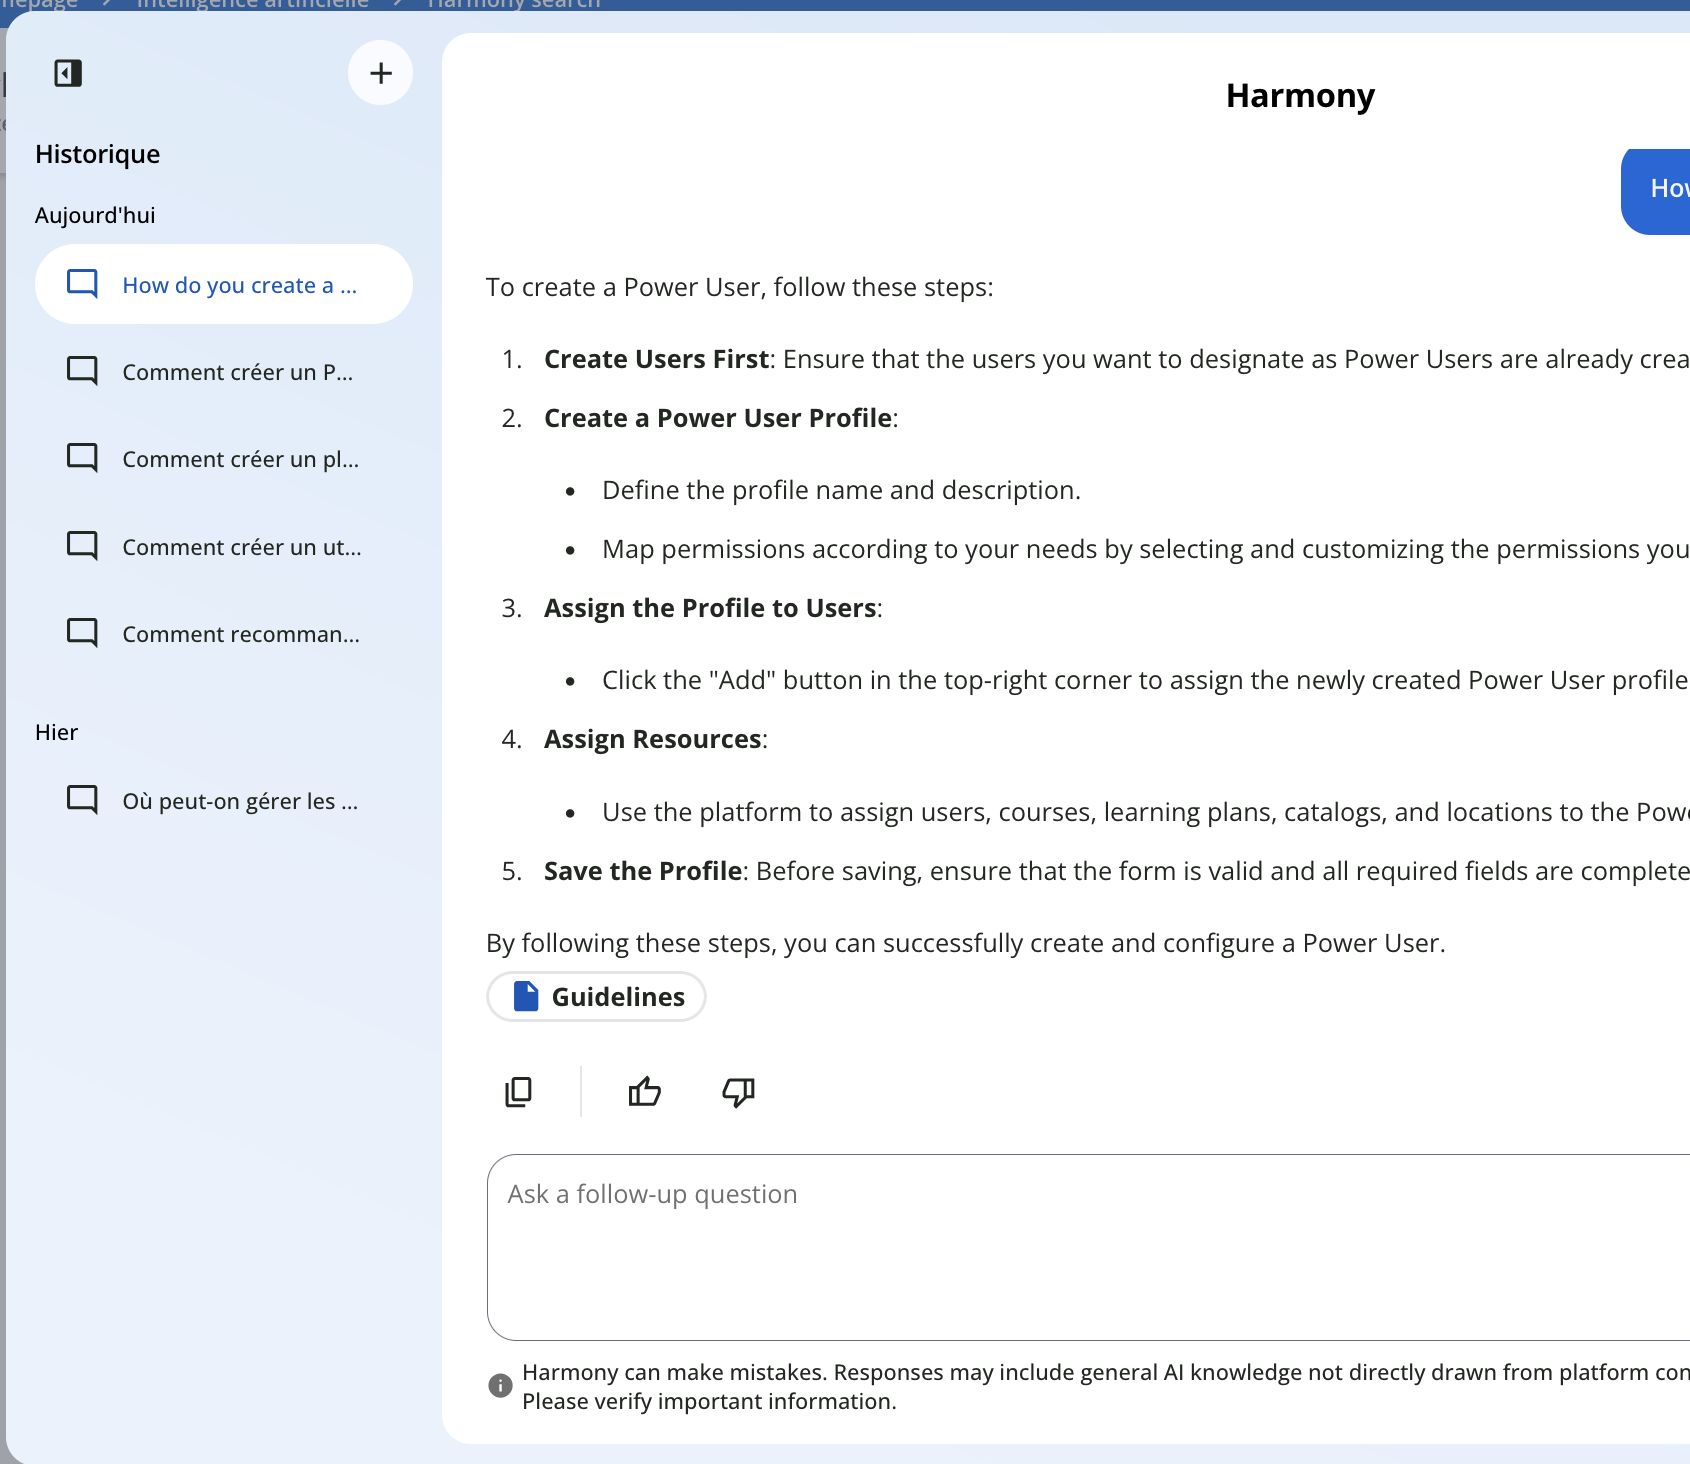
Task: Click chat icon beside 'Comment créer un ut...'
Action: pyautogui.click(x=82, y=546)
